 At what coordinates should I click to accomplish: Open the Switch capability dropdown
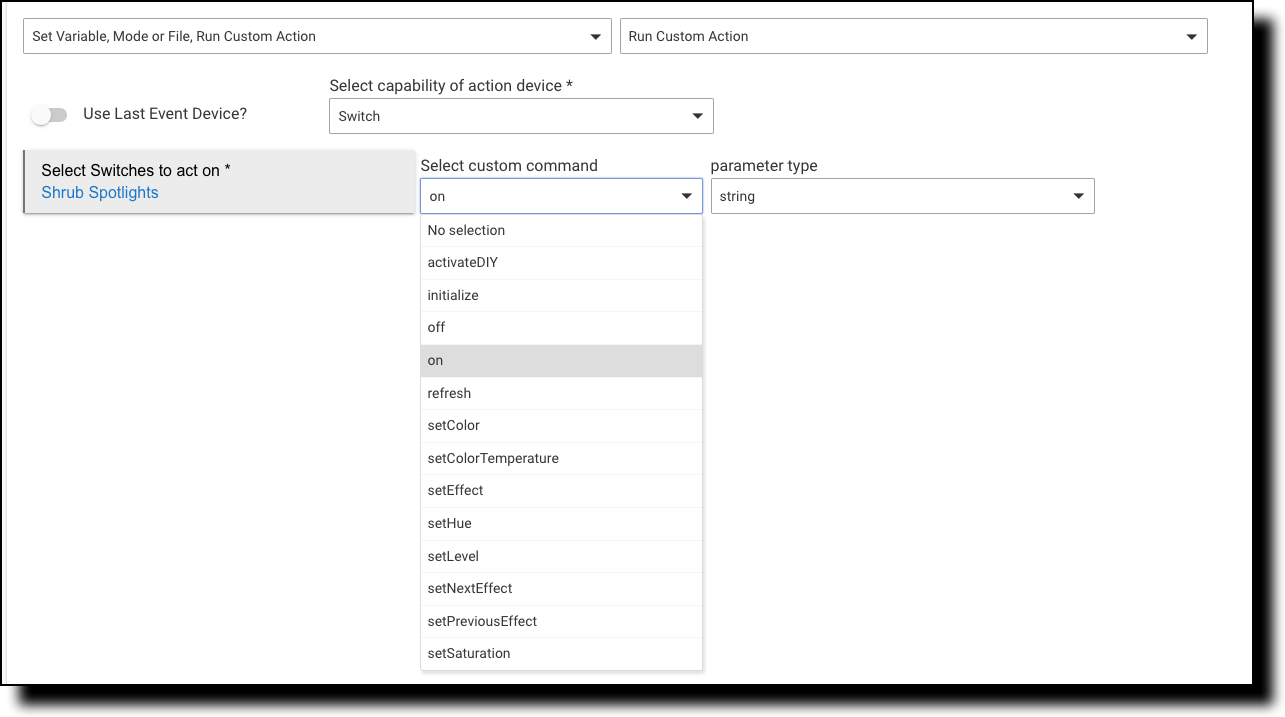521,116
